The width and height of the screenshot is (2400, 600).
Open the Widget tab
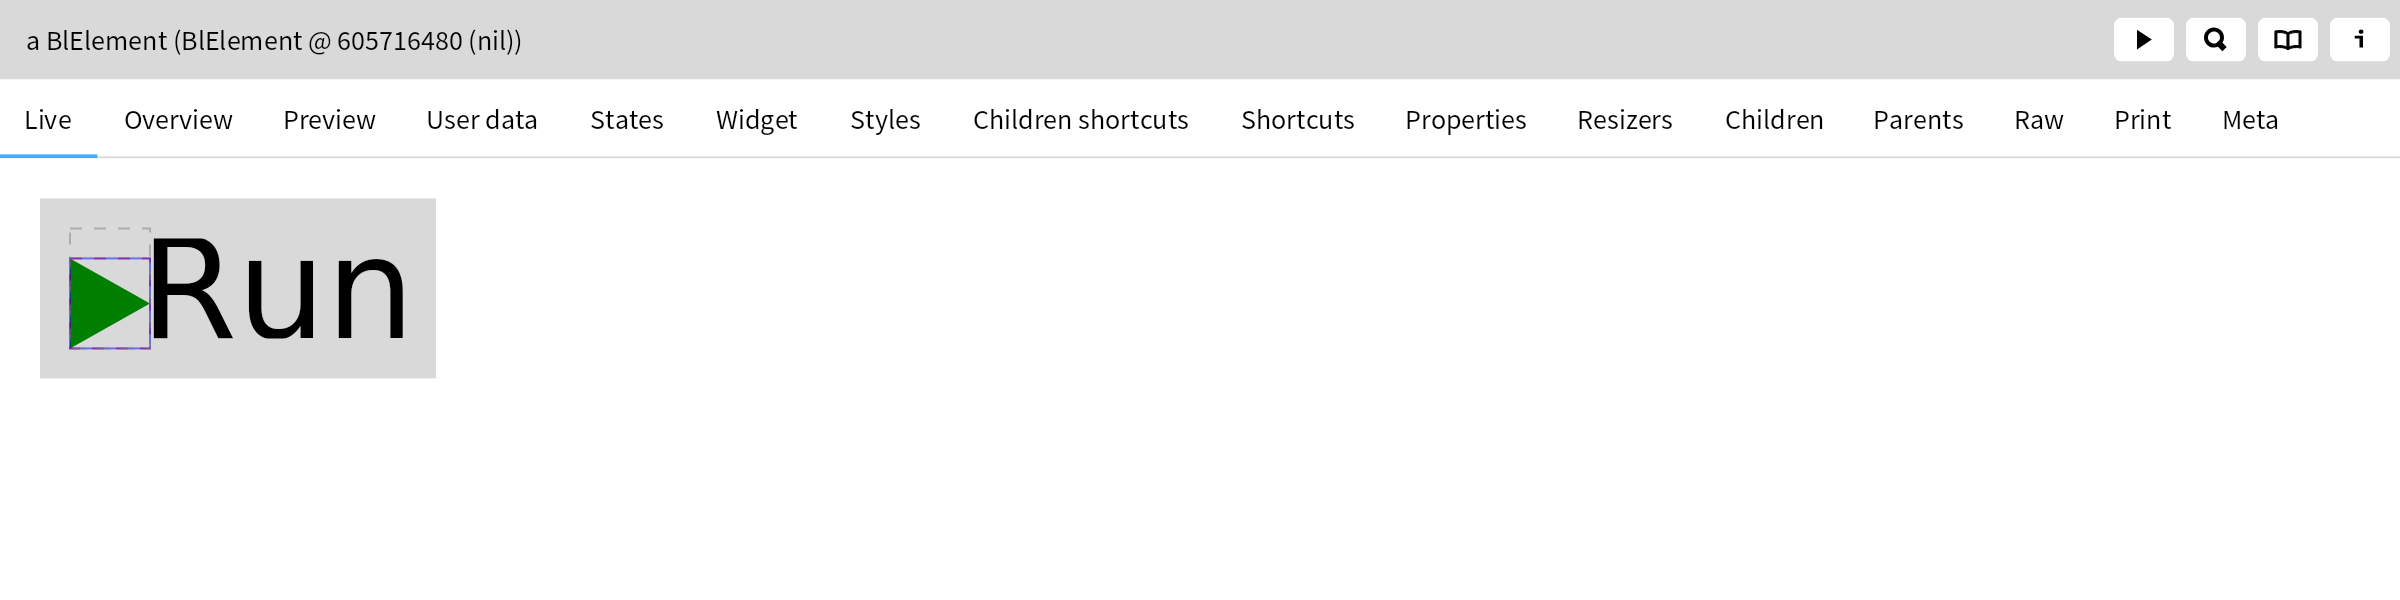coord(756,120)
